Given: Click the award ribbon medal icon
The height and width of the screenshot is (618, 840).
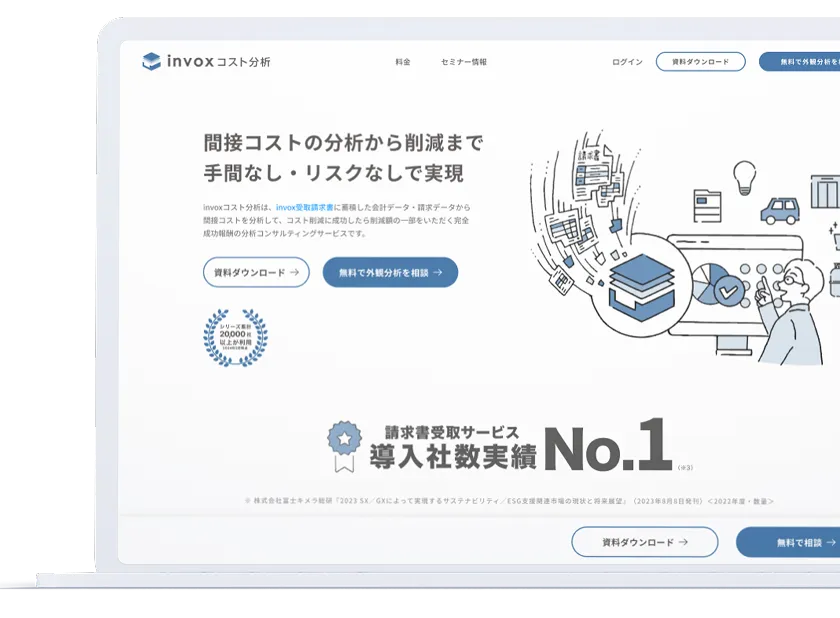Looking at the screenshot, I should click(344, 446).
